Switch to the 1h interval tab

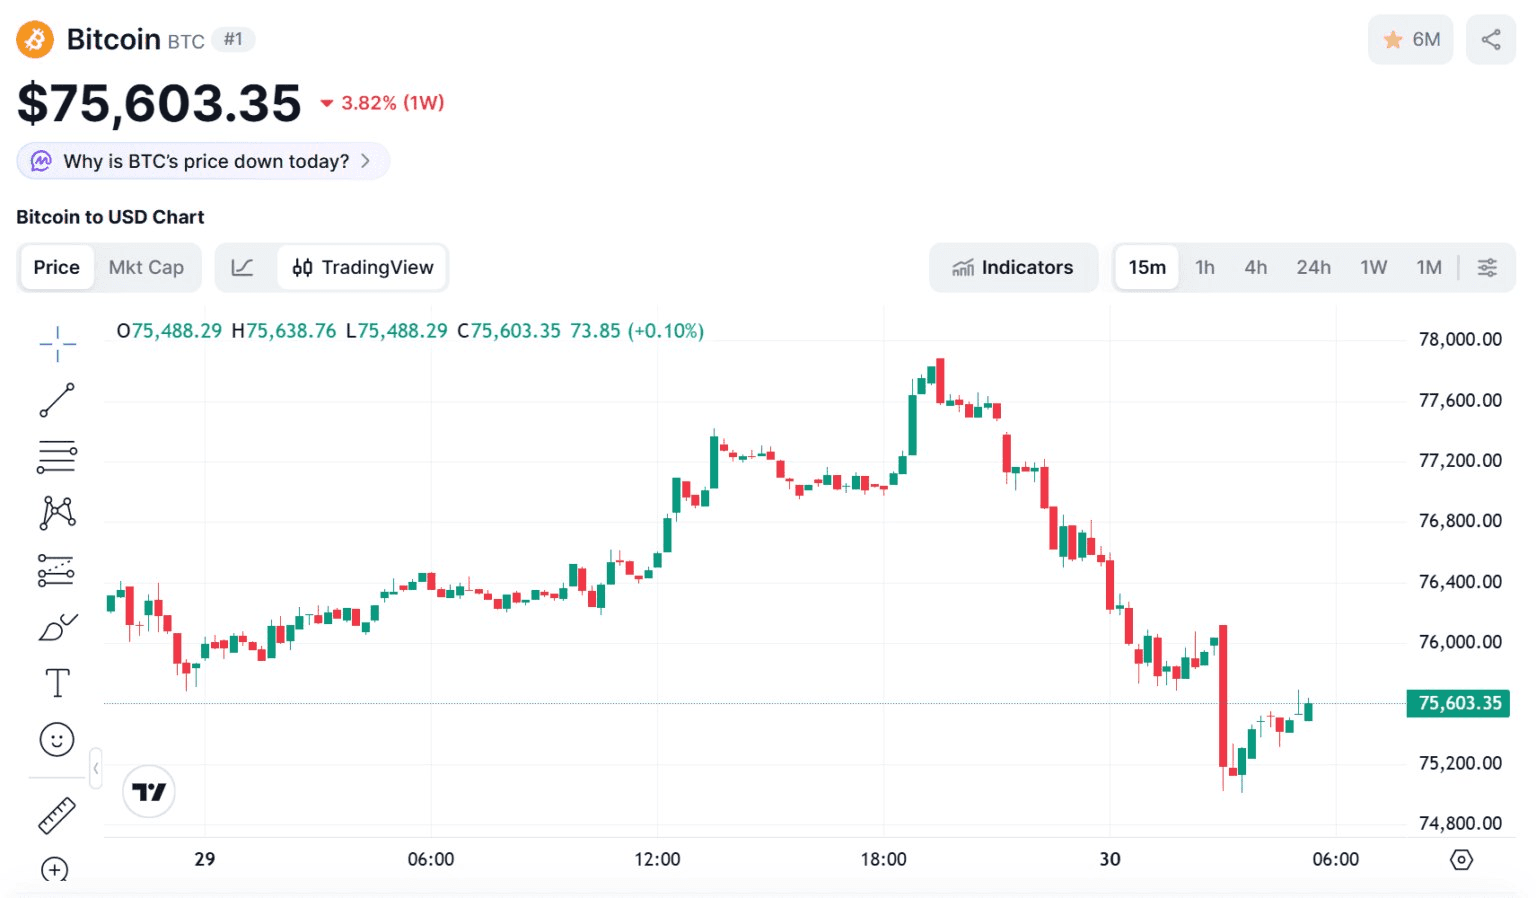click(1204, 268)
